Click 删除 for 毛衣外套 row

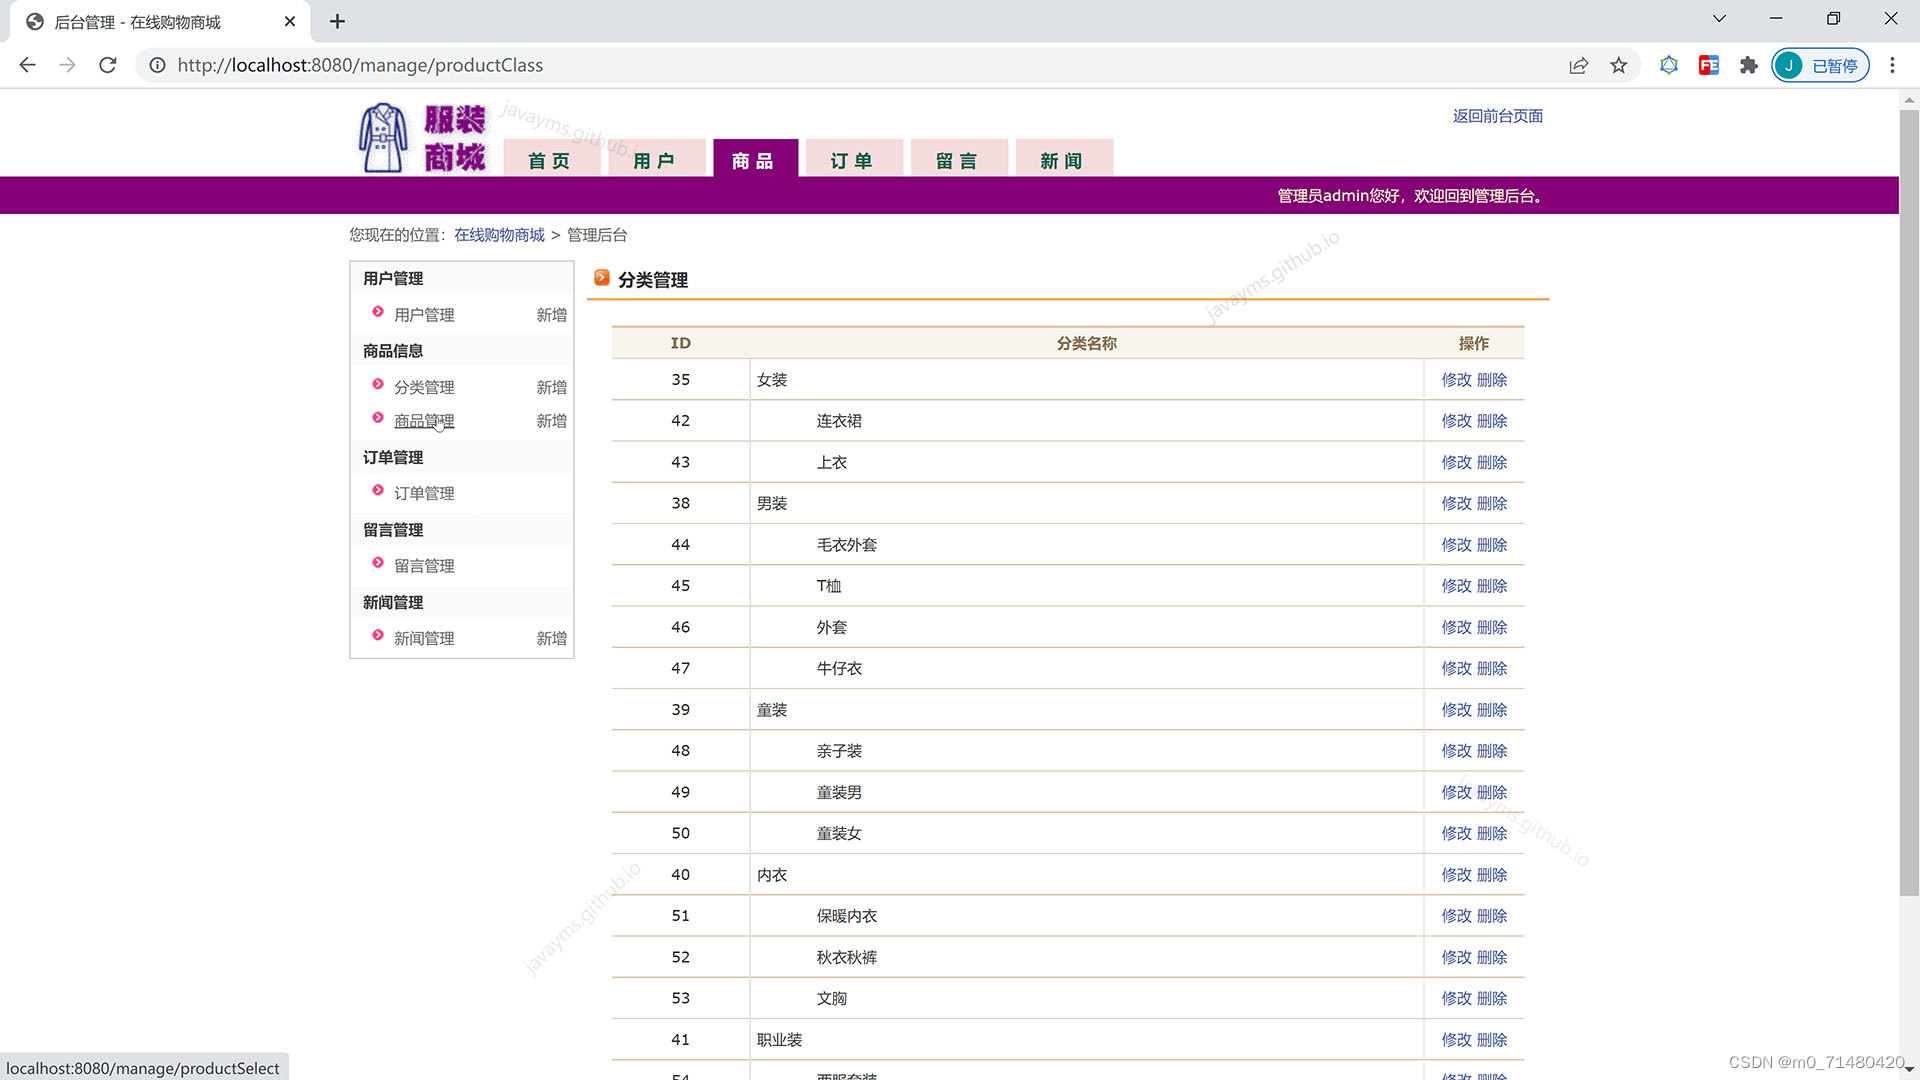[1492, 545]
